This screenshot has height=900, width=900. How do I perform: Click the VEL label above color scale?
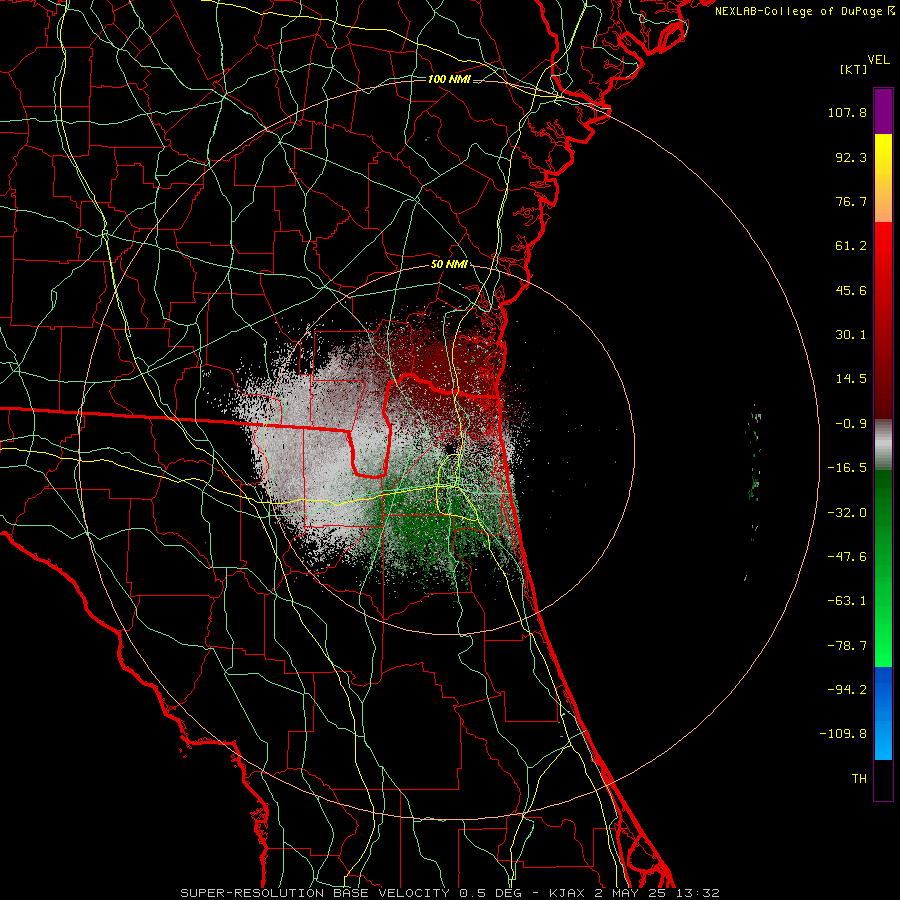(878, 60)
